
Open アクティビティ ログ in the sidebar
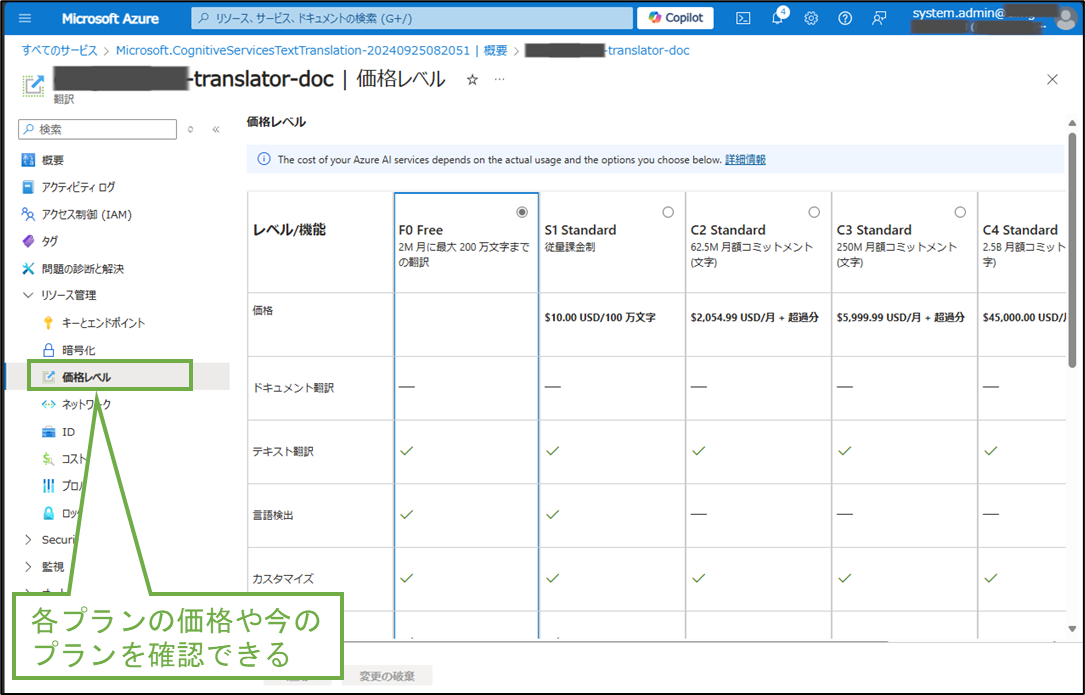point(68,187)
